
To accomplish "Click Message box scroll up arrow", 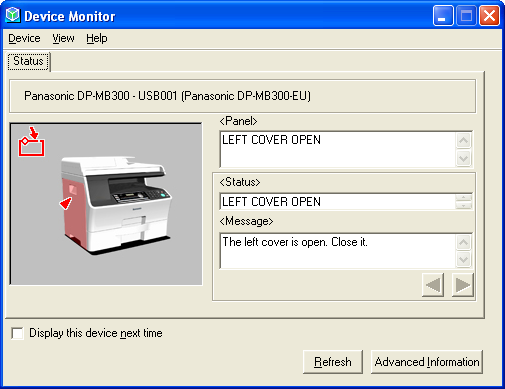I will (463, 242).
